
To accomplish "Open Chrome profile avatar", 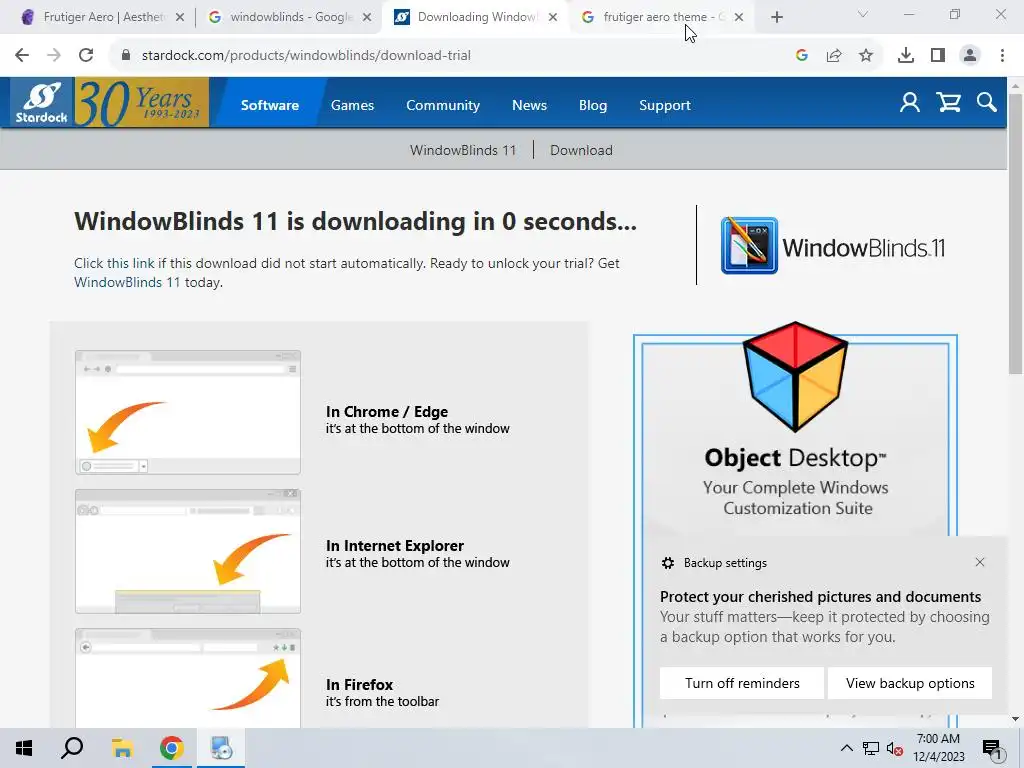I will click(970, 56).
